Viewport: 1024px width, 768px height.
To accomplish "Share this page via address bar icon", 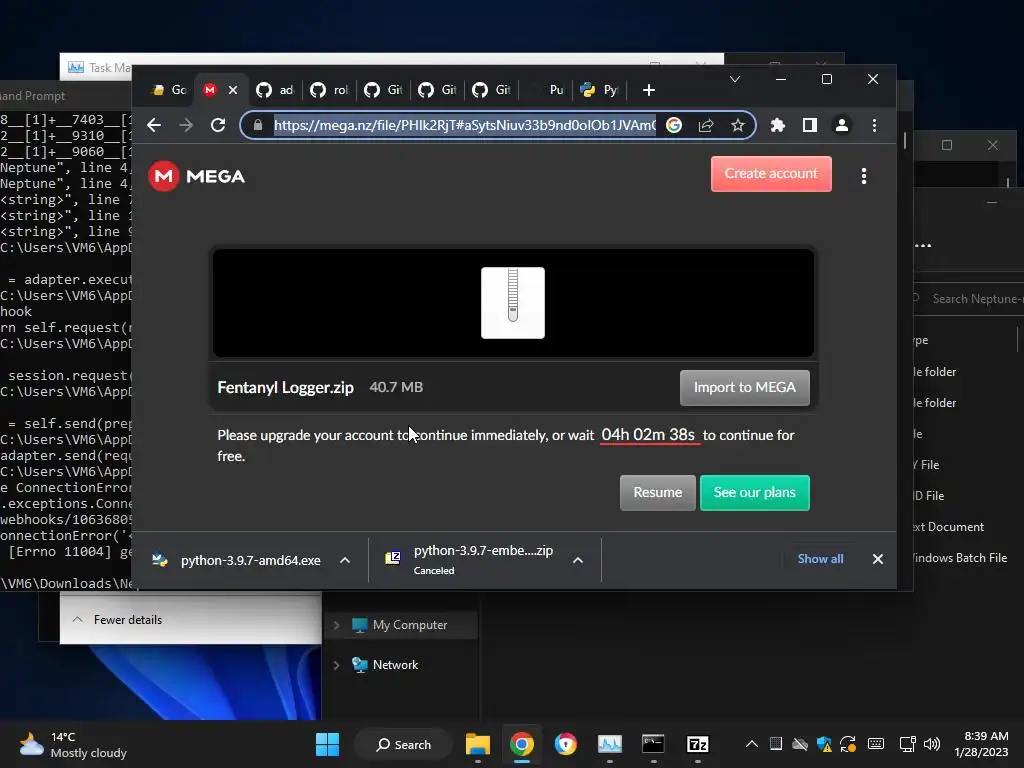I will tap(706, 125).
